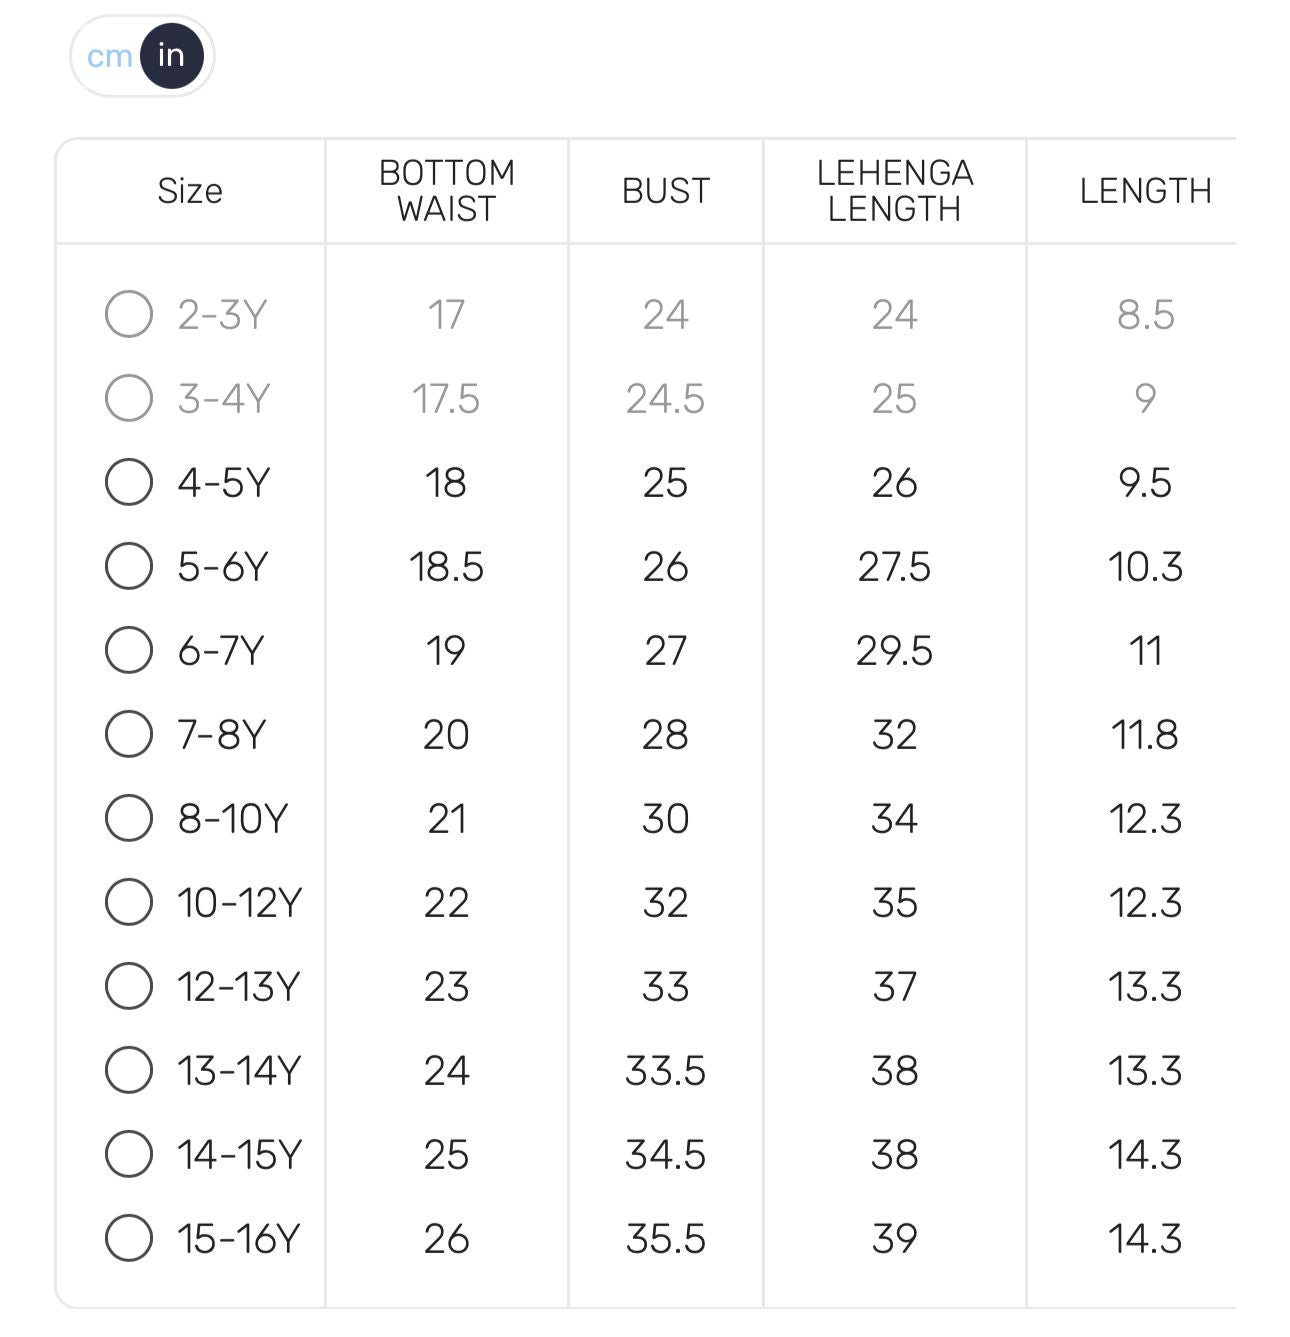Pick size 8-10Y radio button
The width and height of the screenshot is (1290, 1337).
tap(129, 818)
